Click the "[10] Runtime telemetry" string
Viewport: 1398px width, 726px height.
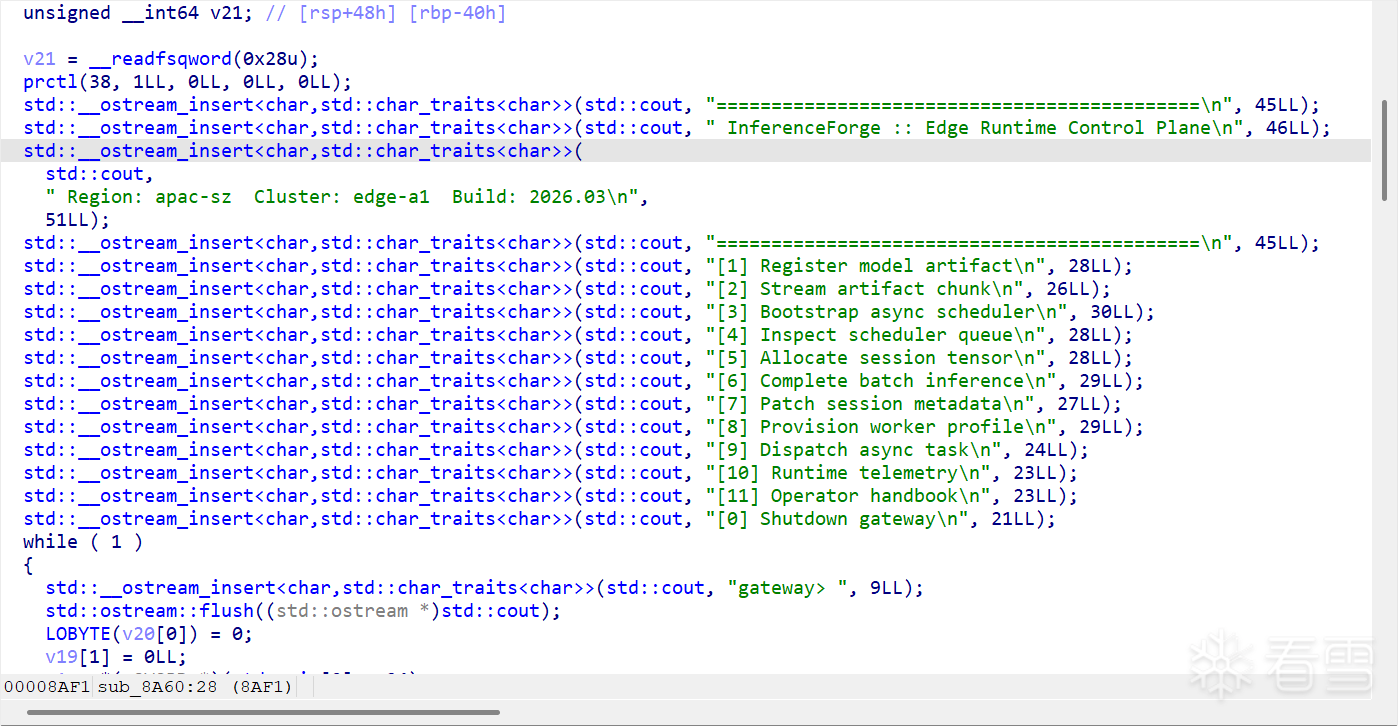[x=853, y=473]
